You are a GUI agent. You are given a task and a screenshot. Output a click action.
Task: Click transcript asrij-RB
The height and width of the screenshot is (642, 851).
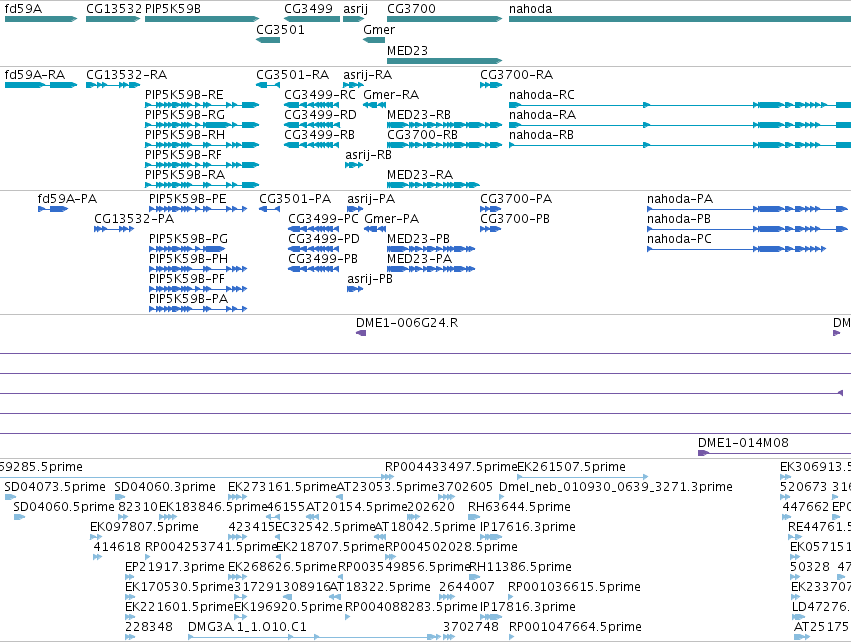coord(369,155)
